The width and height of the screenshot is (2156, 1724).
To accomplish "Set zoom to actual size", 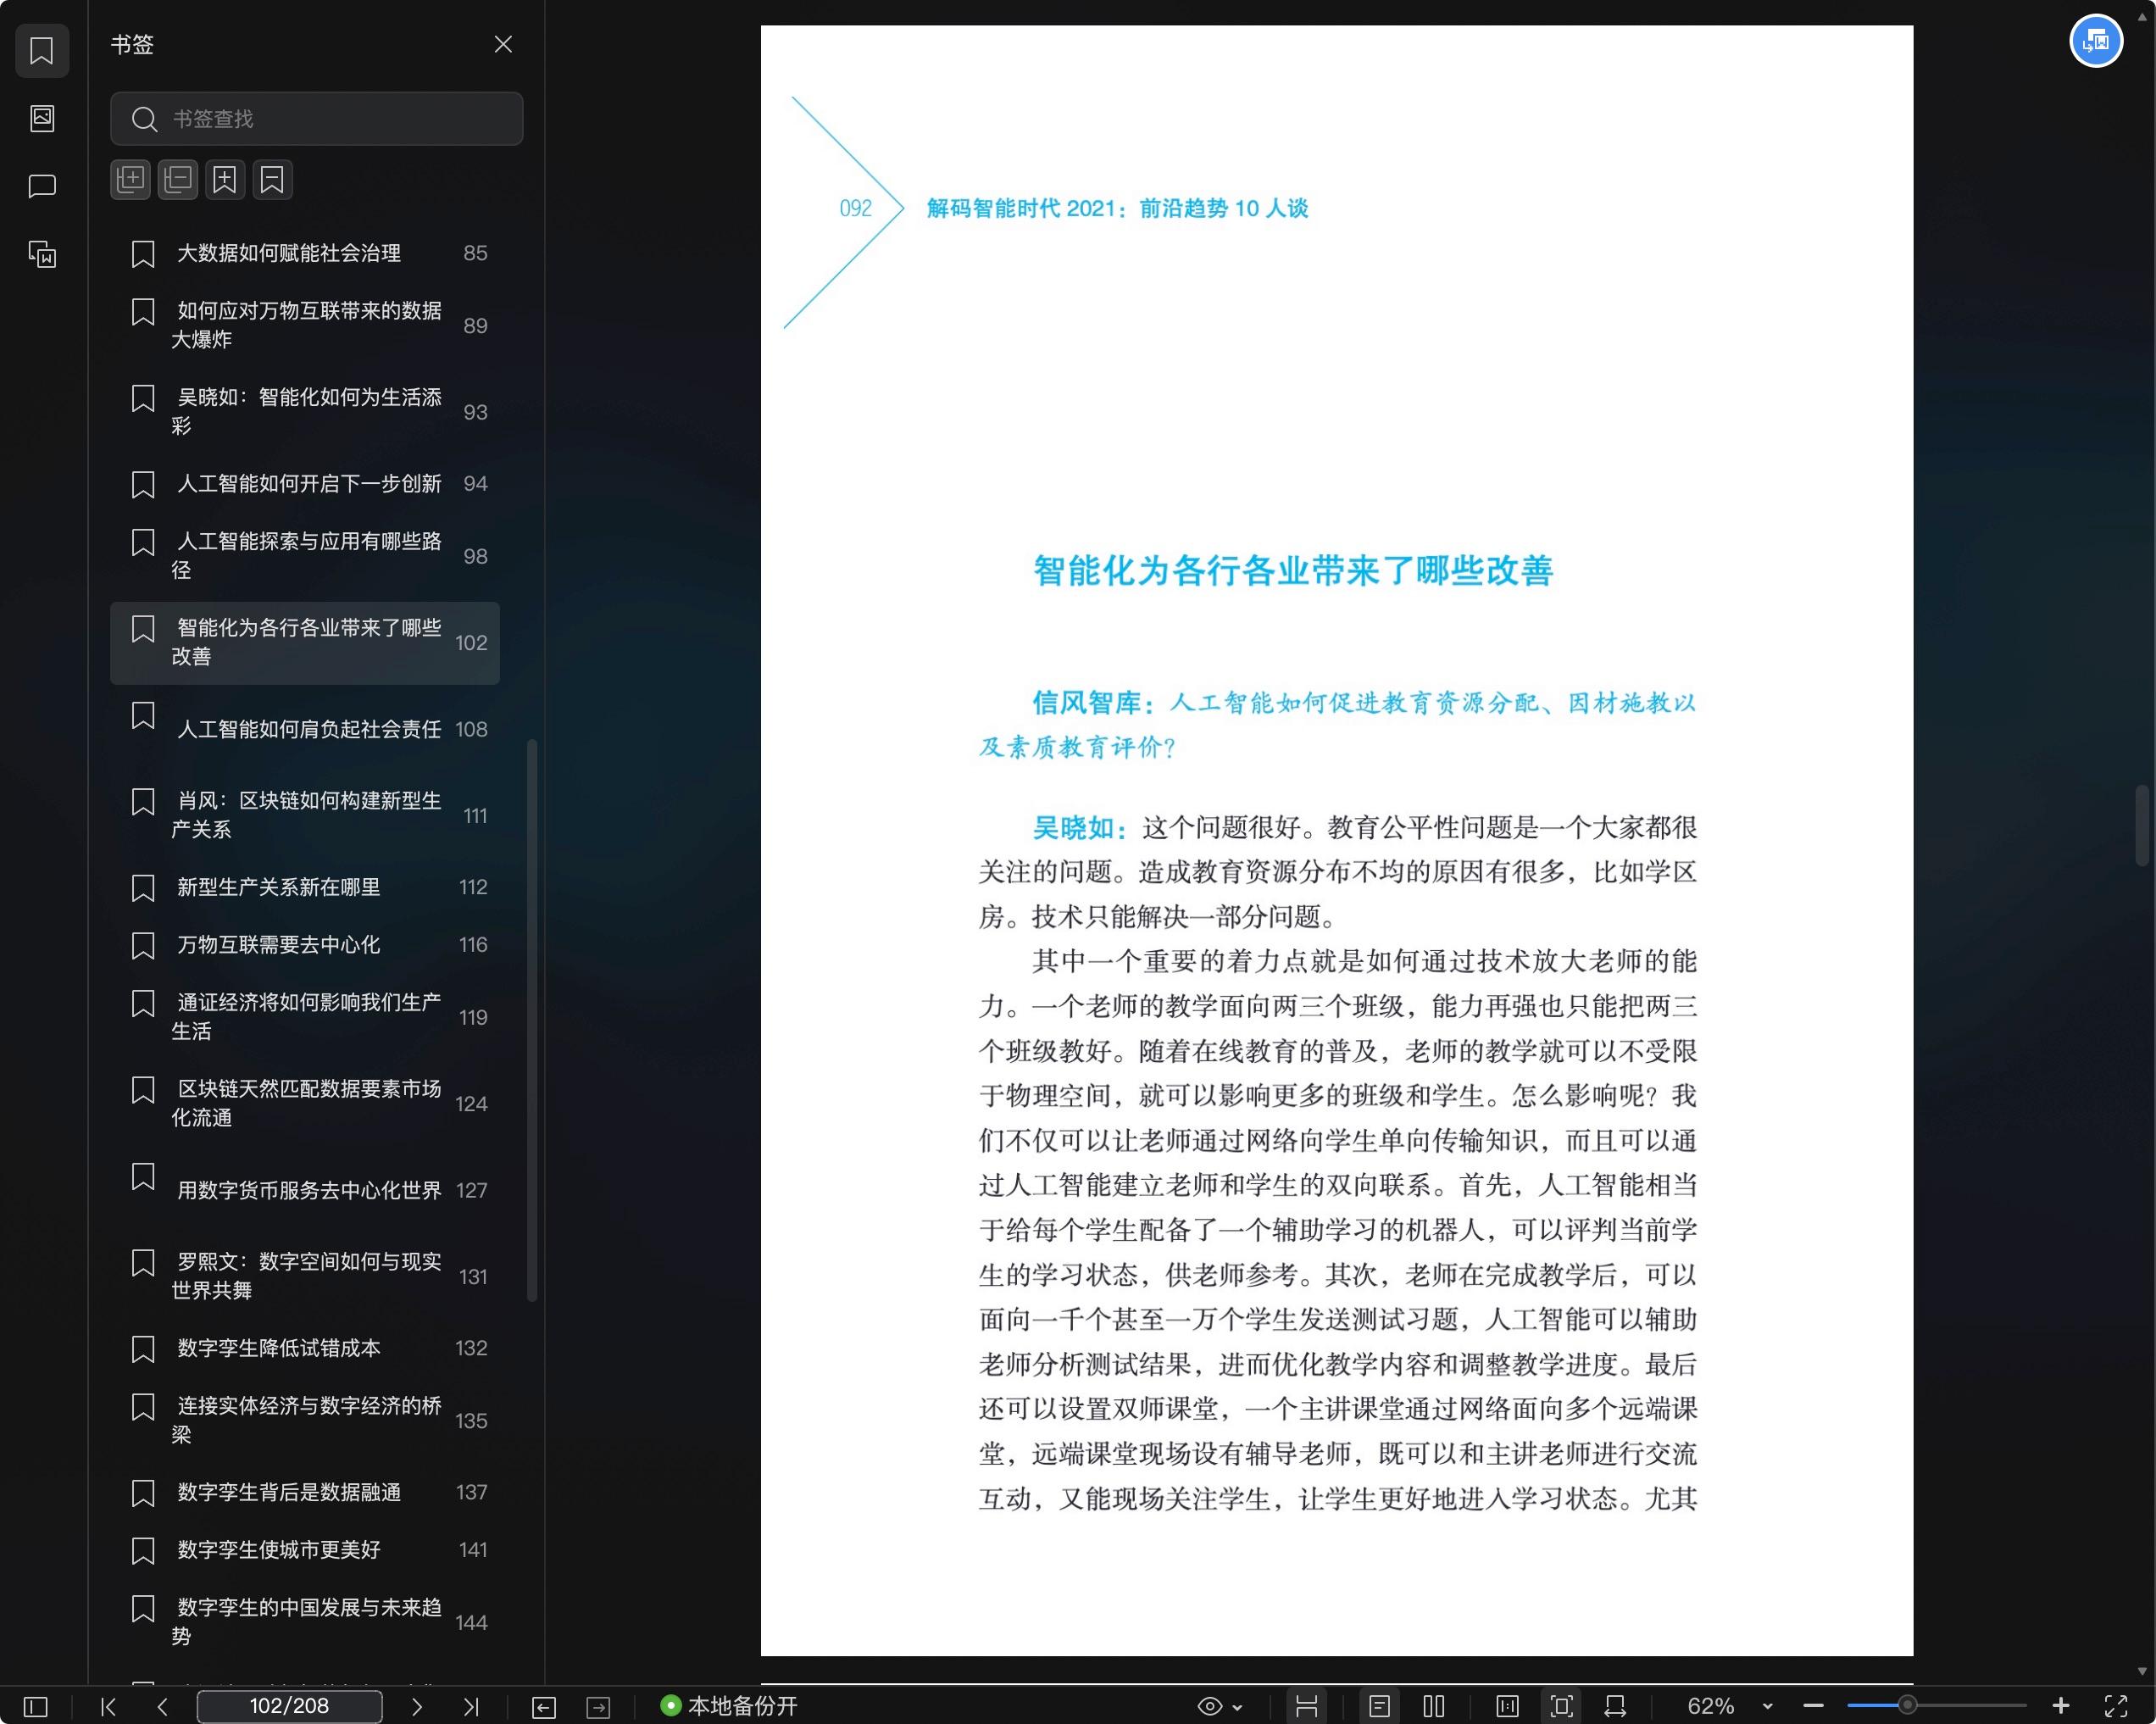I will tap(1507, 1706).
